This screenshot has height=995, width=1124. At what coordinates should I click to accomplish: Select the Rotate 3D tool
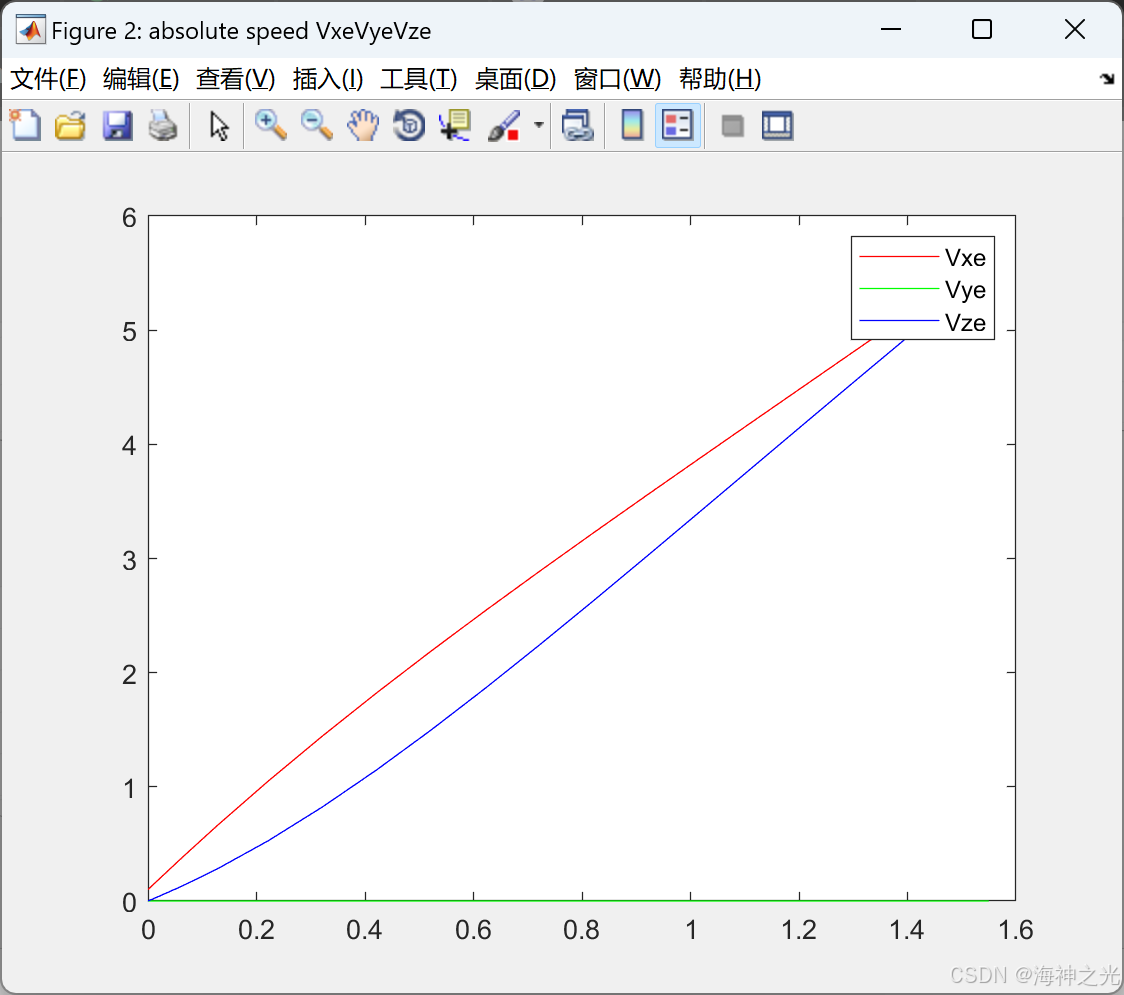click(409, 125)
